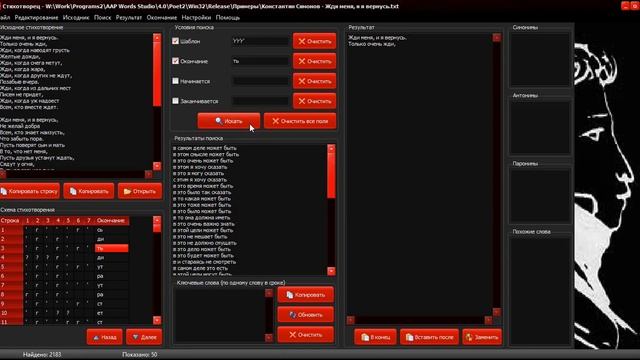640x360 pixels.
Task: Toggle the Окончание checkbox
Action: (x=176, y=61)
